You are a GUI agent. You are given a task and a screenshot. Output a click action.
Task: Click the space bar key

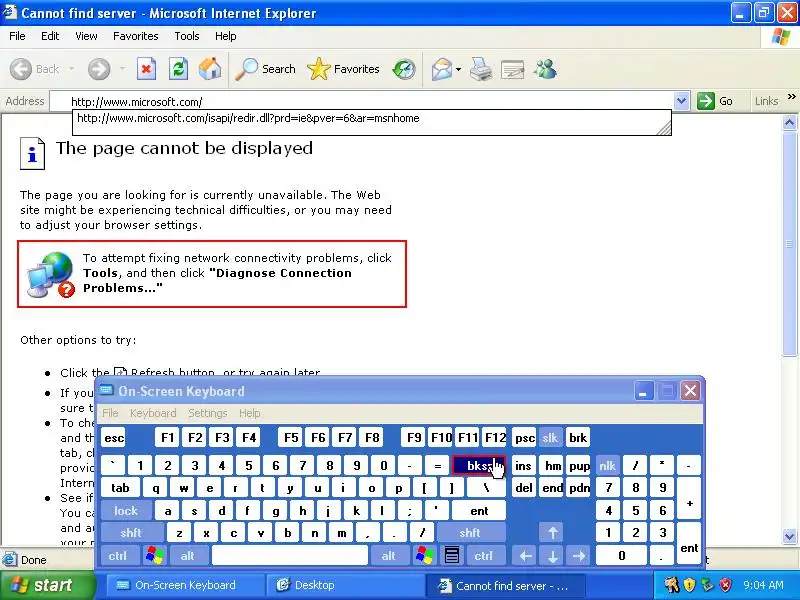click(x=290, y=556)
